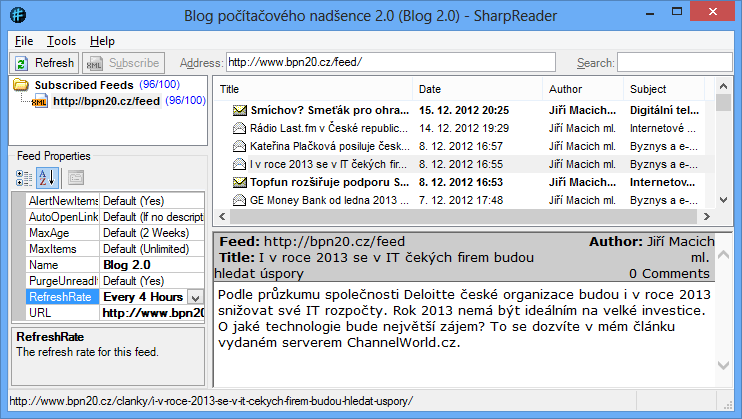The image size is (742, 419).
Task: Click the Subscribed Feeds folder icon
Action: click(22, 86)
